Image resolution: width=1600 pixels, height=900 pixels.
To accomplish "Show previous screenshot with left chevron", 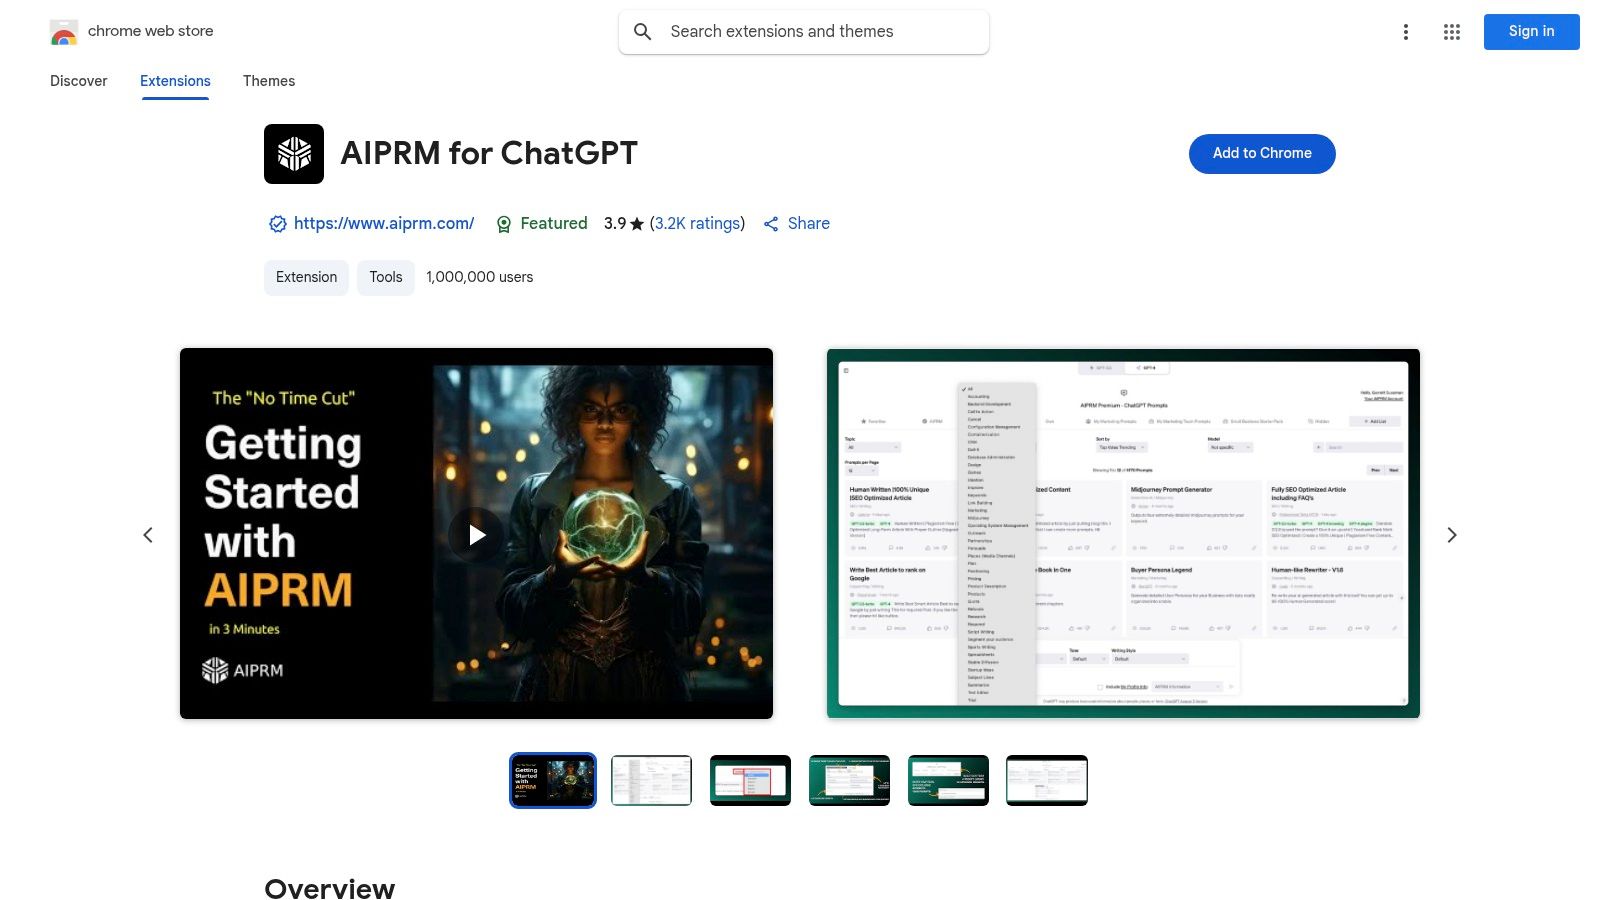I will [148, 534].
